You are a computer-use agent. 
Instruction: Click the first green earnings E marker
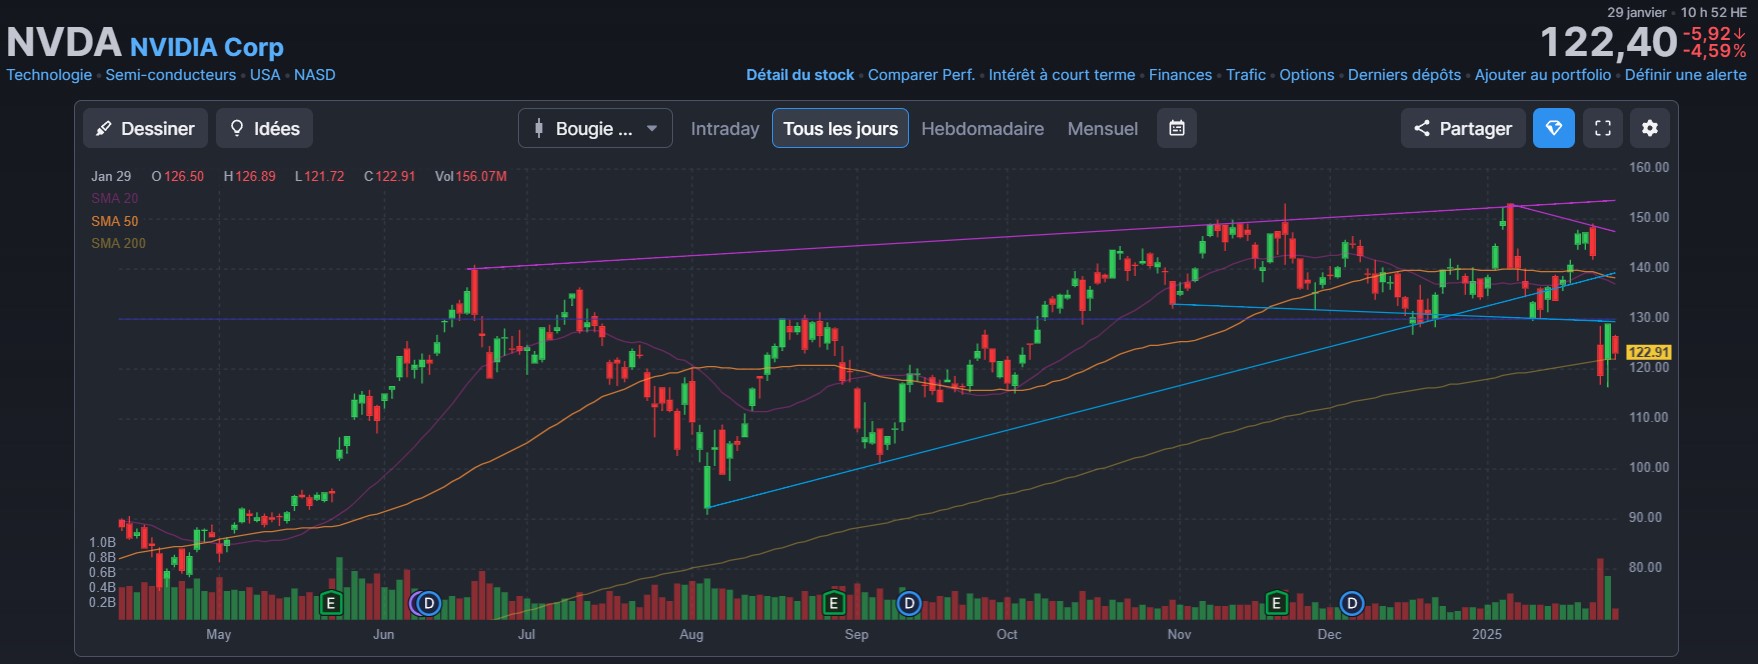pos(331,604)
